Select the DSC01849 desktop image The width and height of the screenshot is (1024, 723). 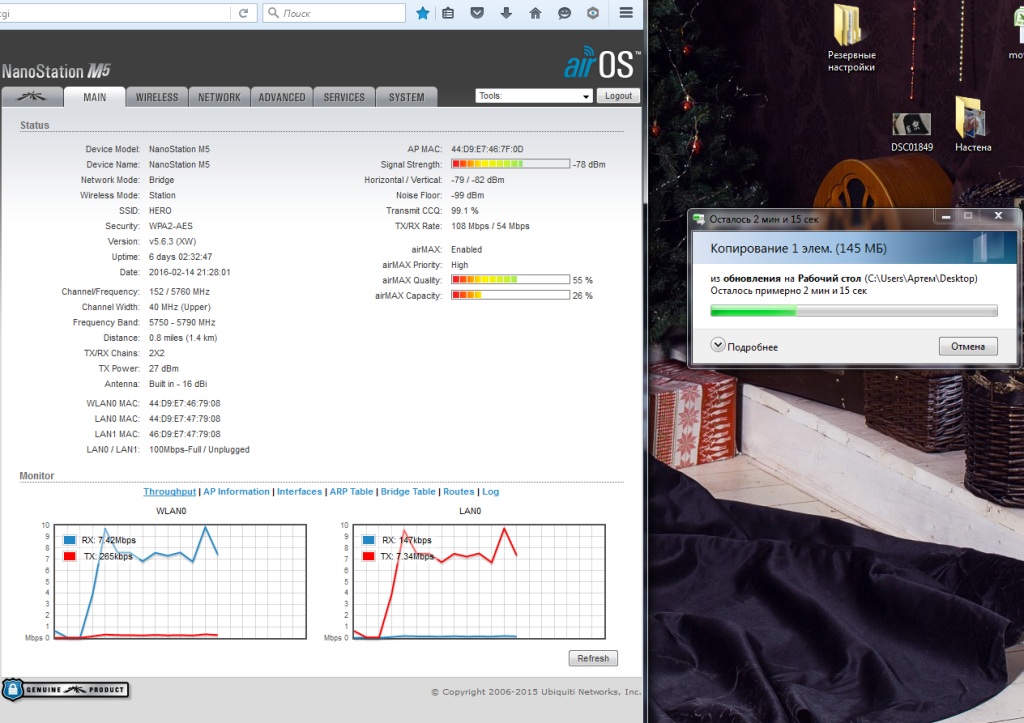point(912,133)
